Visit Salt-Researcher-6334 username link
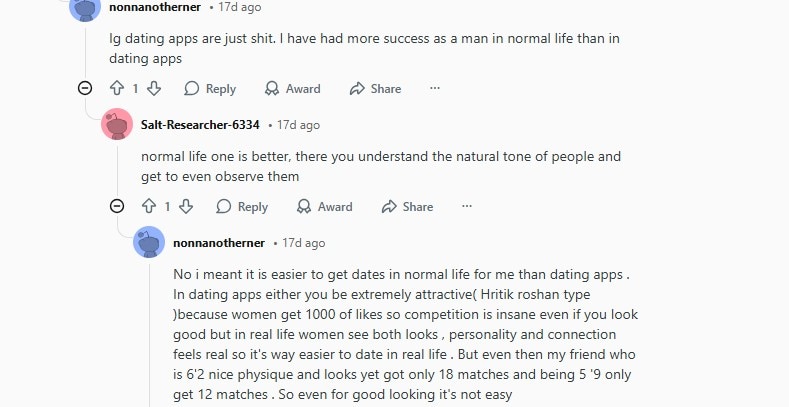The image size is (789, 407). [x=200, y=125]
